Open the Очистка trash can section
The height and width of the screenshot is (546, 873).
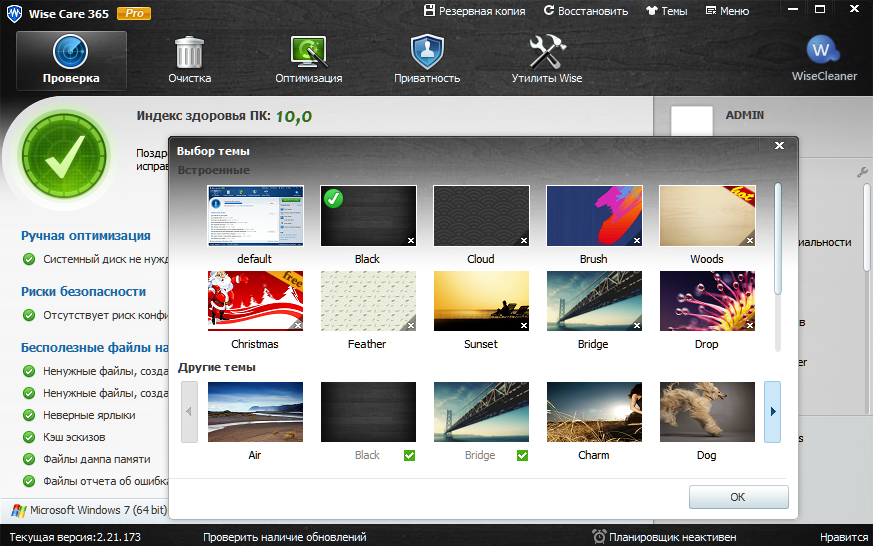tap(189, 60)
